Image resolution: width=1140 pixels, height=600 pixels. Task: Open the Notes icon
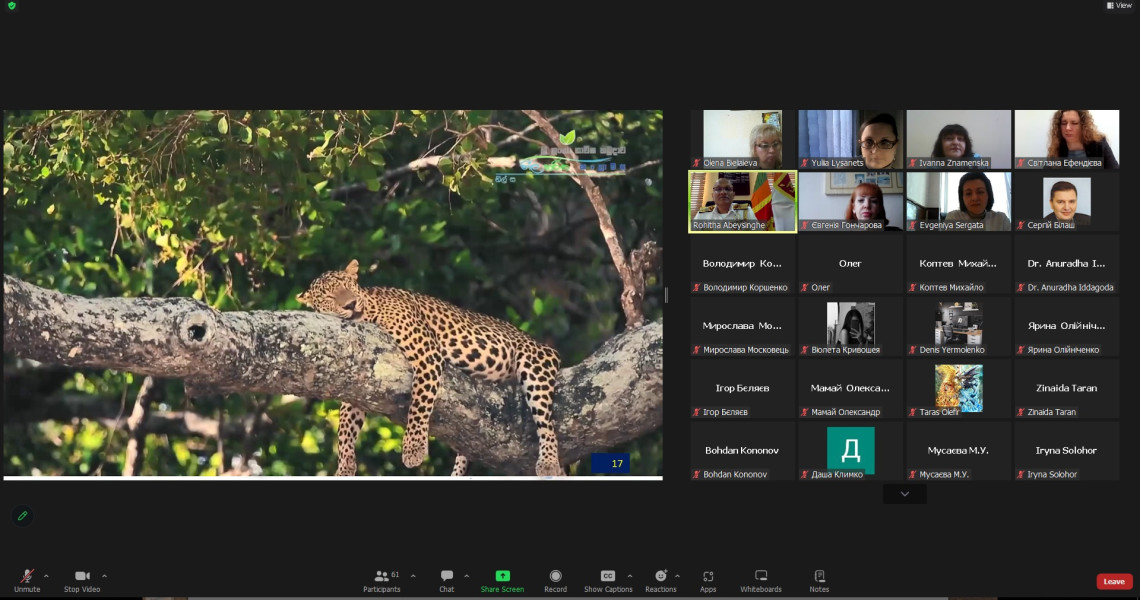(x=819, y=576)
